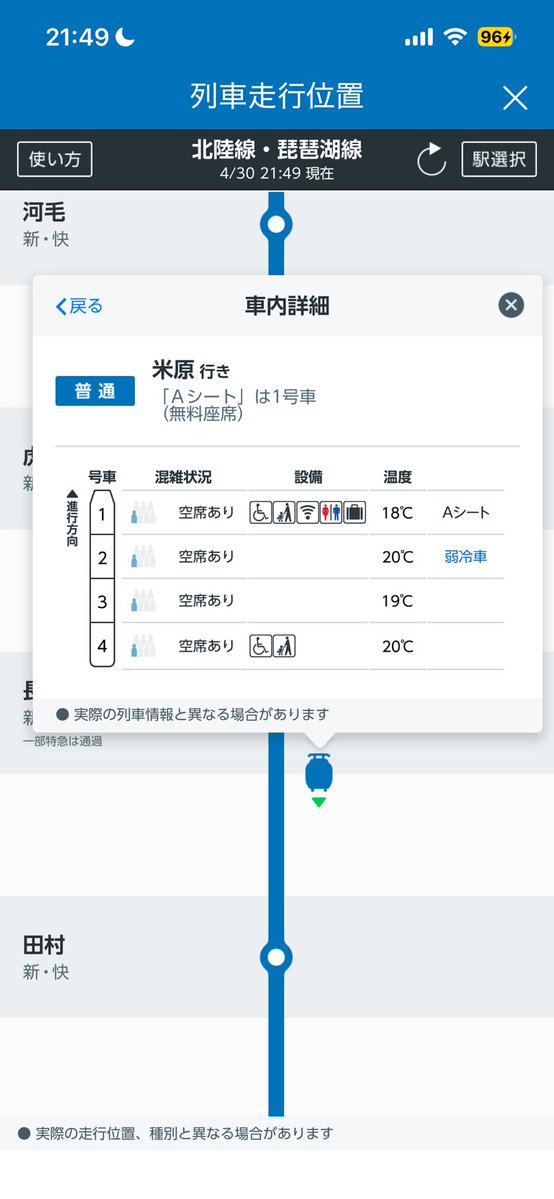The image size is (554, 1199).
Task: Select car number 2 in the diagram
Action: [103, 557]
